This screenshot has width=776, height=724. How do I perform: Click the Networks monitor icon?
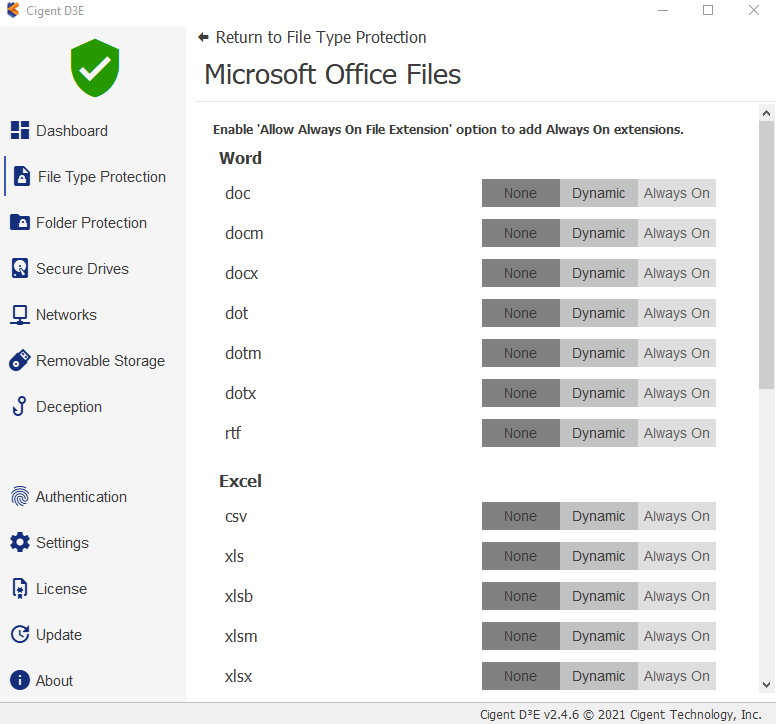pyautogui.click(x=20, y=315)
